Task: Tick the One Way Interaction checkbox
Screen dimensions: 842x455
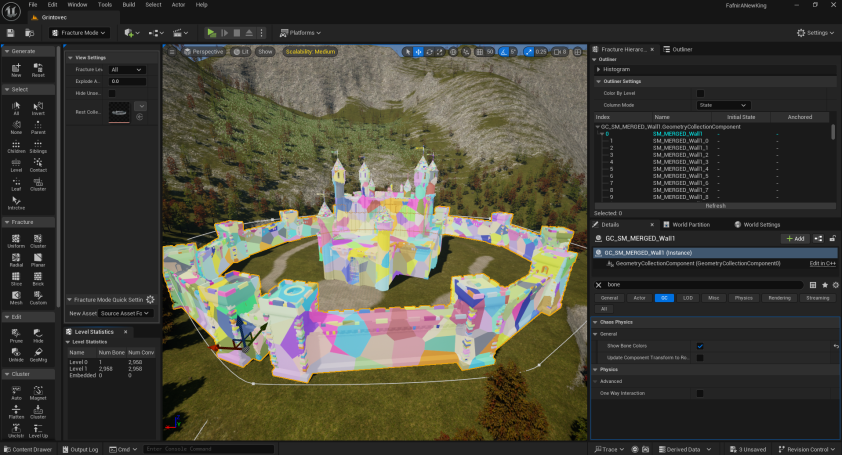Action: tap(700, 393)
